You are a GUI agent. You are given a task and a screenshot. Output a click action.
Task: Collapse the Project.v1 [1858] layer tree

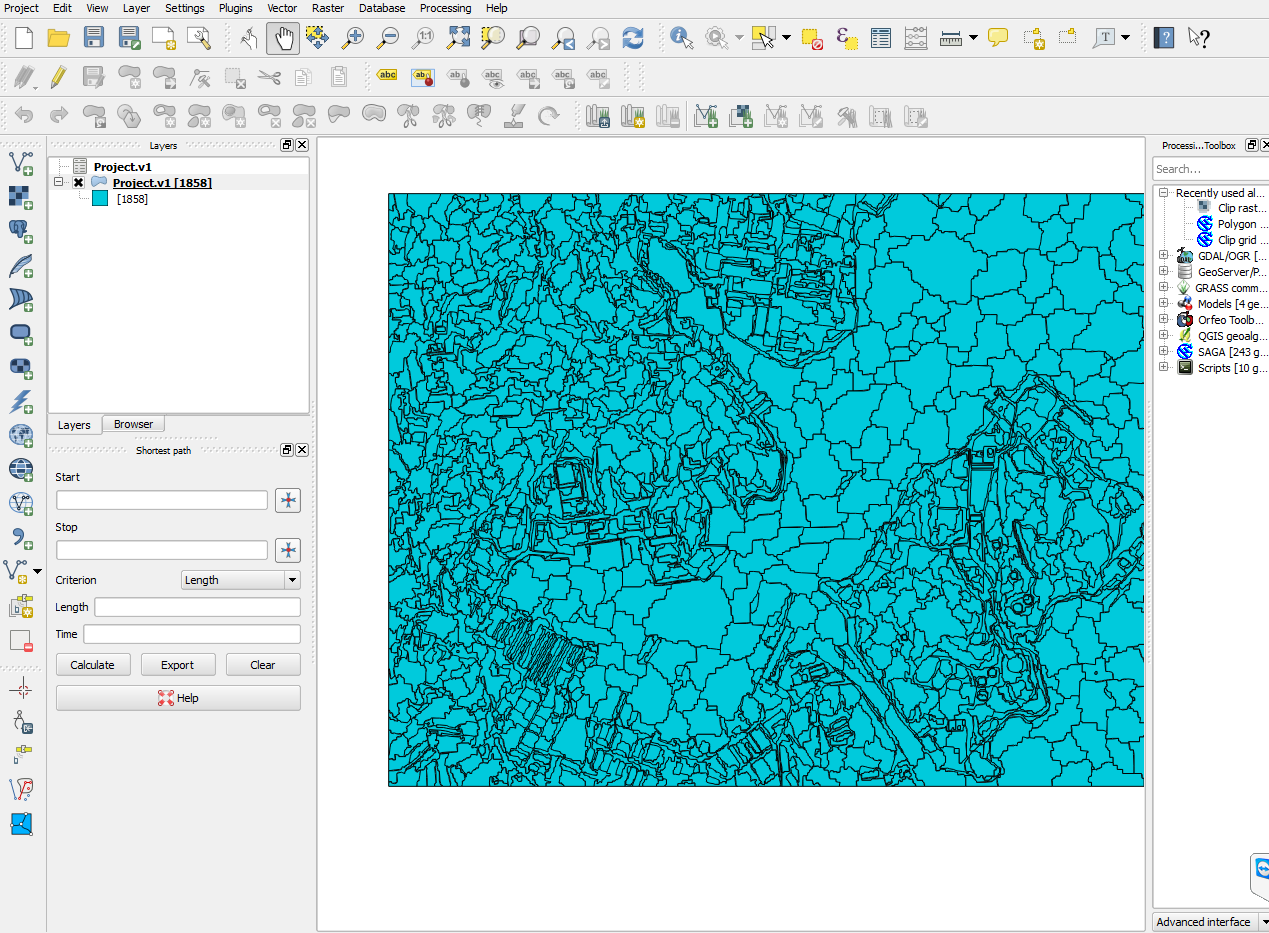(x=59, y=183)
